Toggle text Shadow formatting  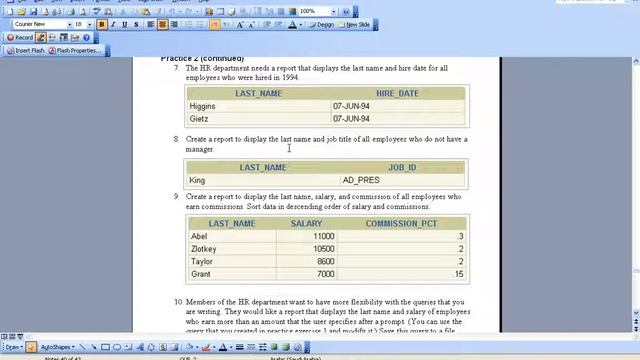pyautogui.click(x=136, y=25)
